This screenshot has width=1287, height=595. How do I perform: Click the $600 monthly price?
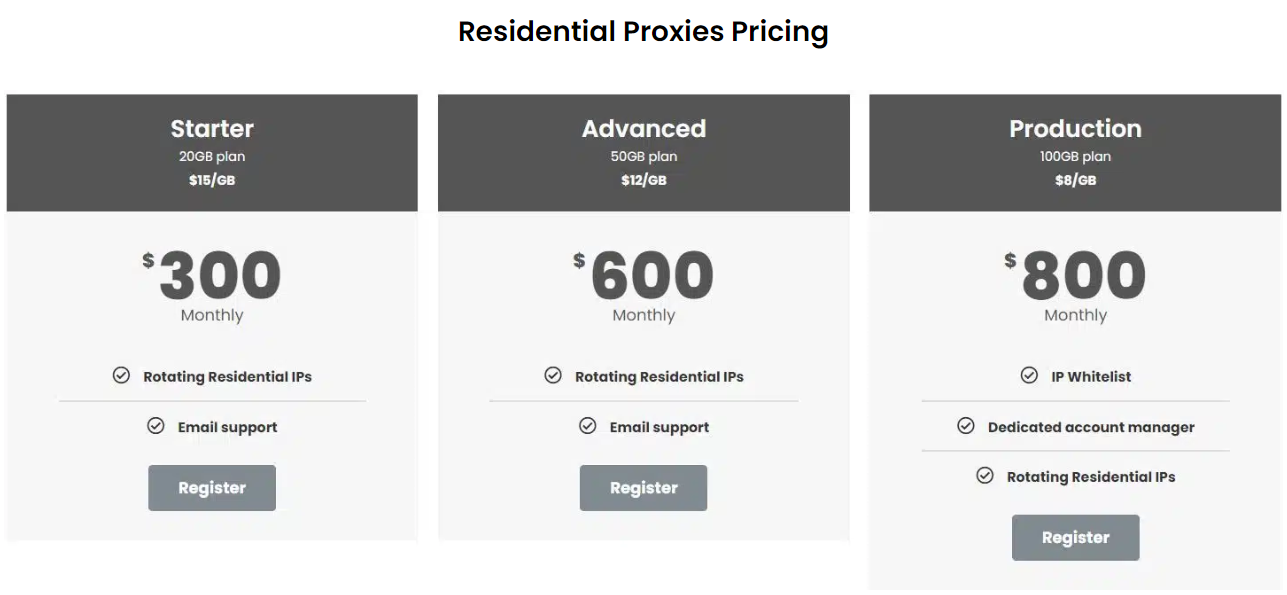pos(643,276)
